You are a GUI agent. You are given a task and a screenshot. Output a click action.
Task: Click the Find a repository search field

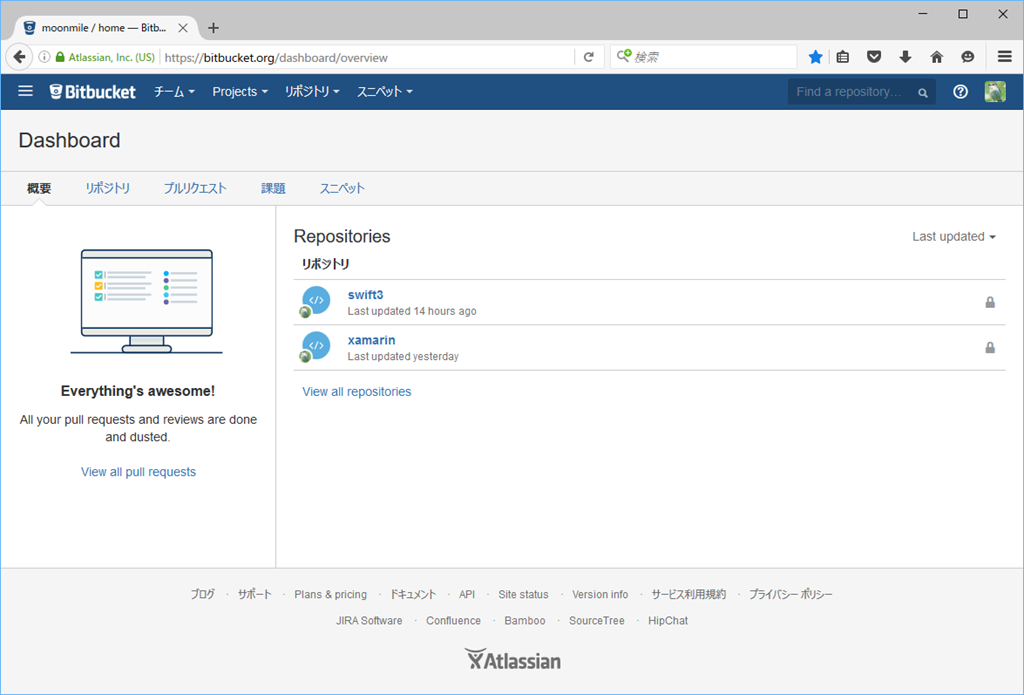(850, 92)
